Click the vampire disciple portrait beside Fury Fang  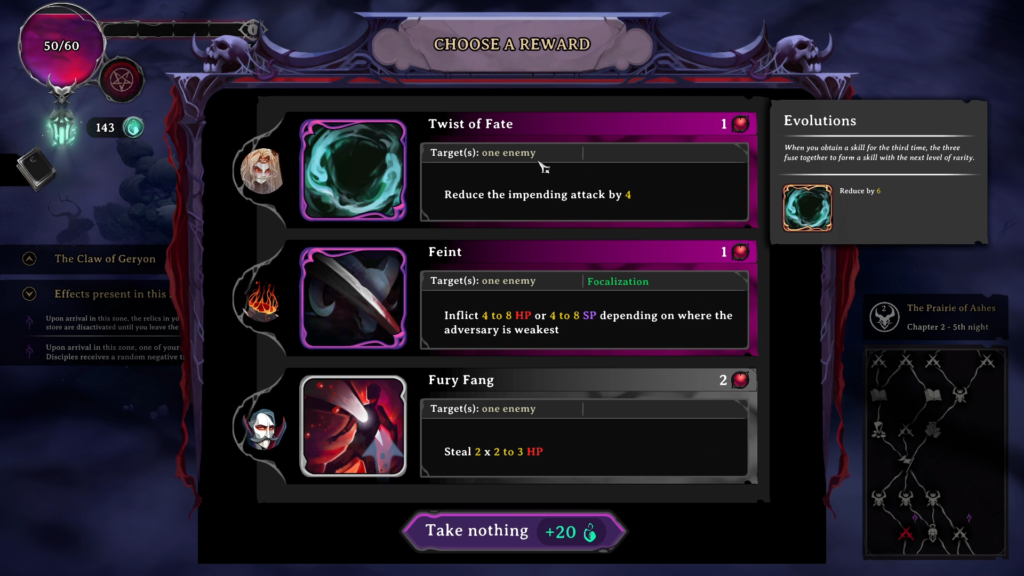pyautogui.click(x=264, y=428)
